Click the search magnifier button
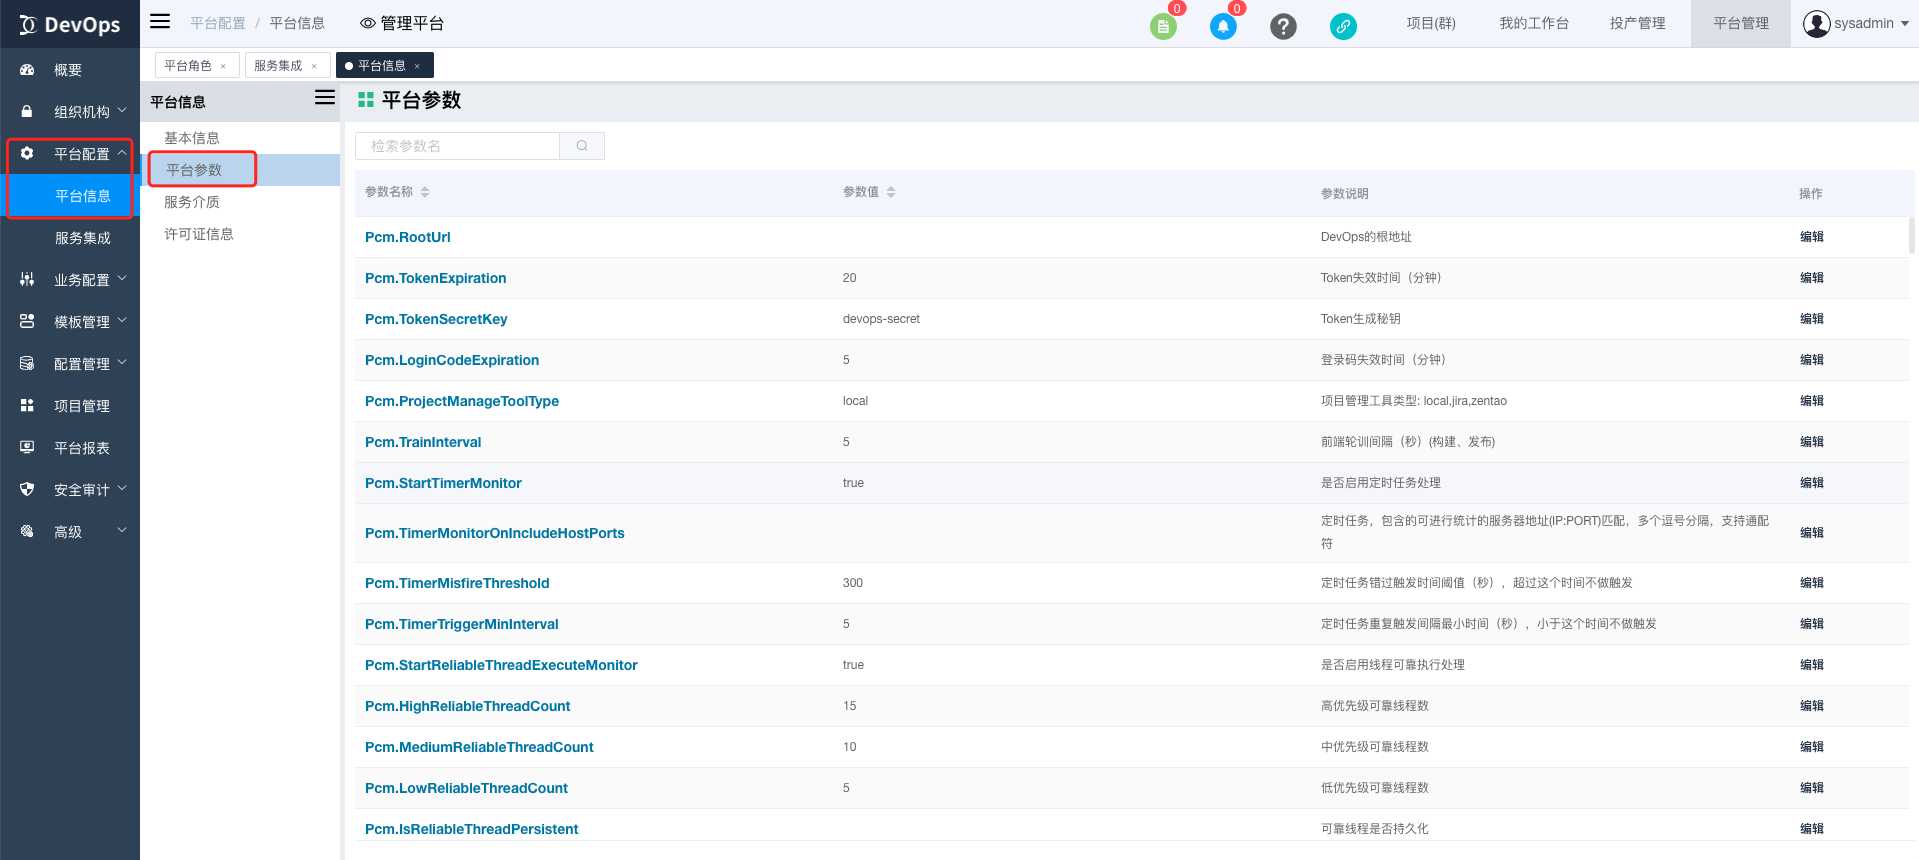This screenshot has height=860, width=1919. click(x=582, y=146)
